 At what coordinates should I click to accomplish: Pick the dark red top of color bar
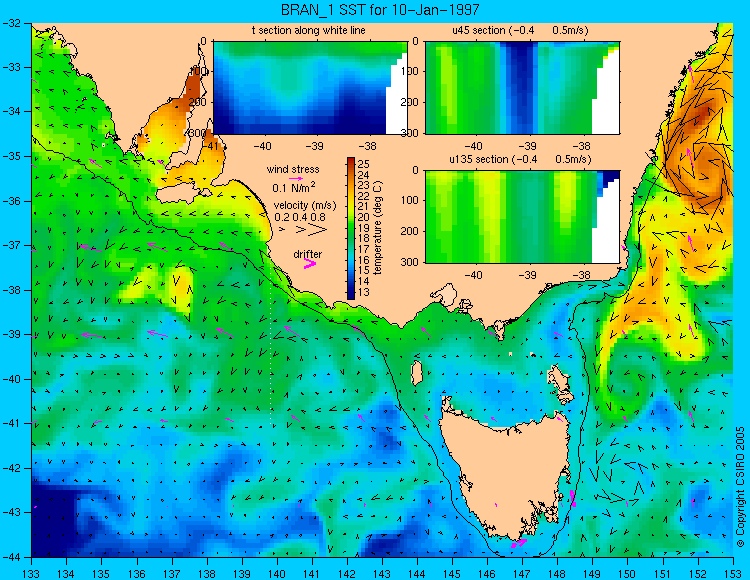(x=351, y=161)
